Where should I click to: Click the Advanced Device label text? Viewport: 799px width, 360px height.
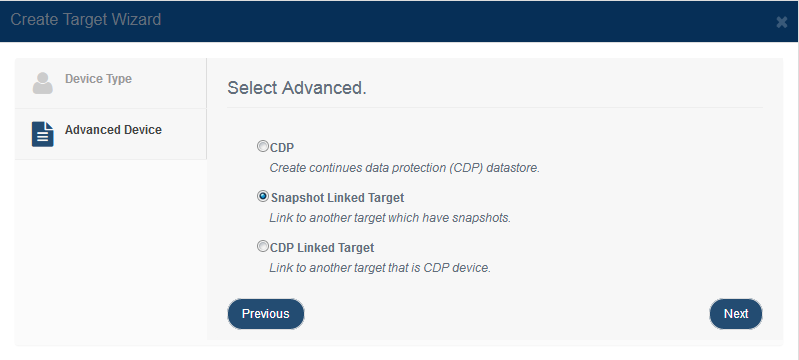tap(113, 130)
